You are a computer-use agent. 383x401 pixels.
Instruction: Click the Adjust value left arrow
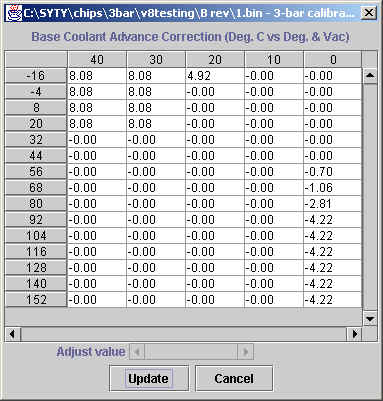137,352
